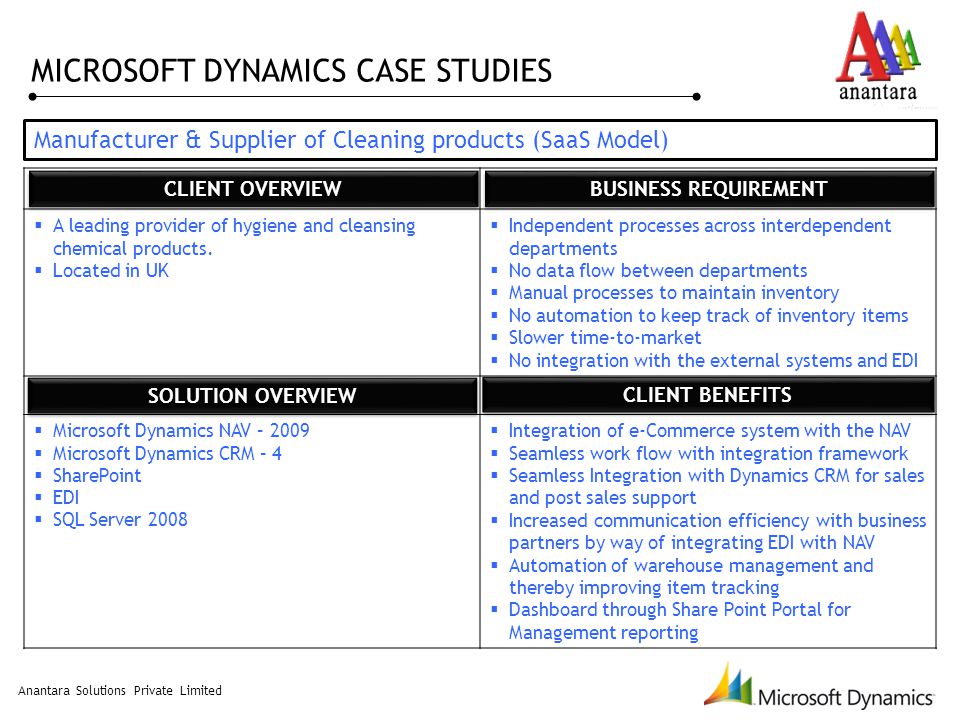Select the 'SOLUTION OVERVIEW' header

coord(252,396)
